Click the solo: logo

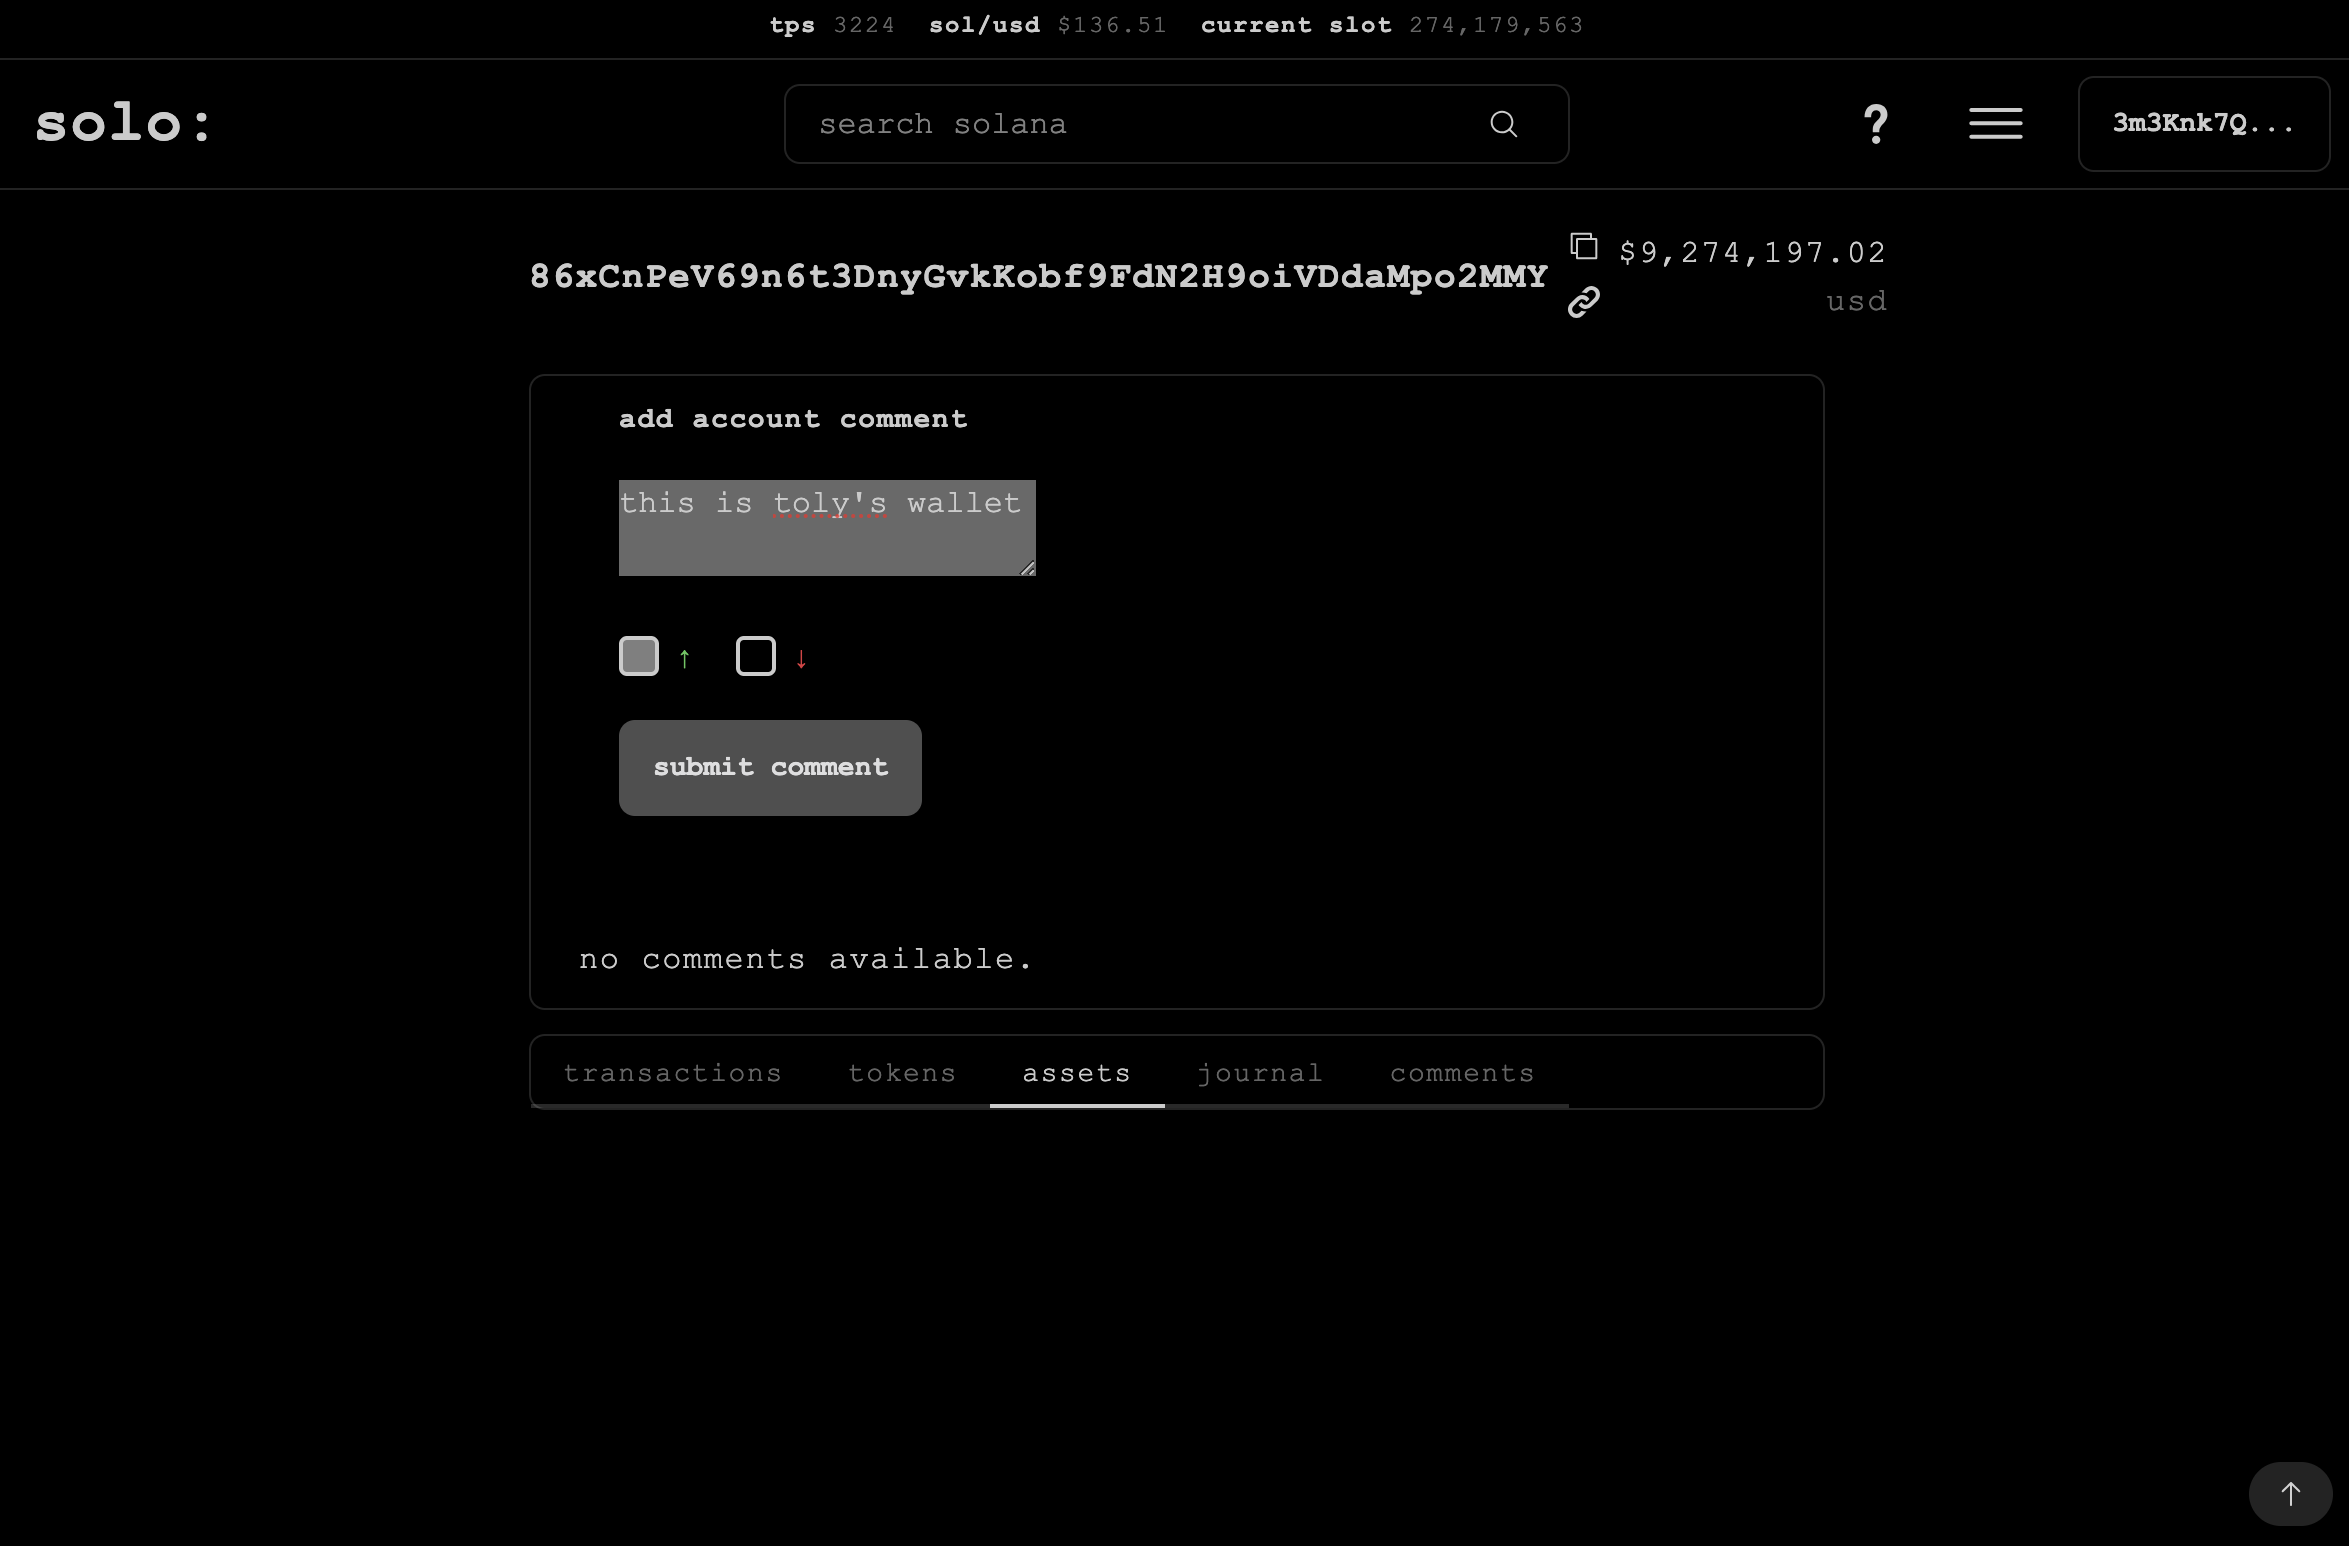click(x=124, y=124)
